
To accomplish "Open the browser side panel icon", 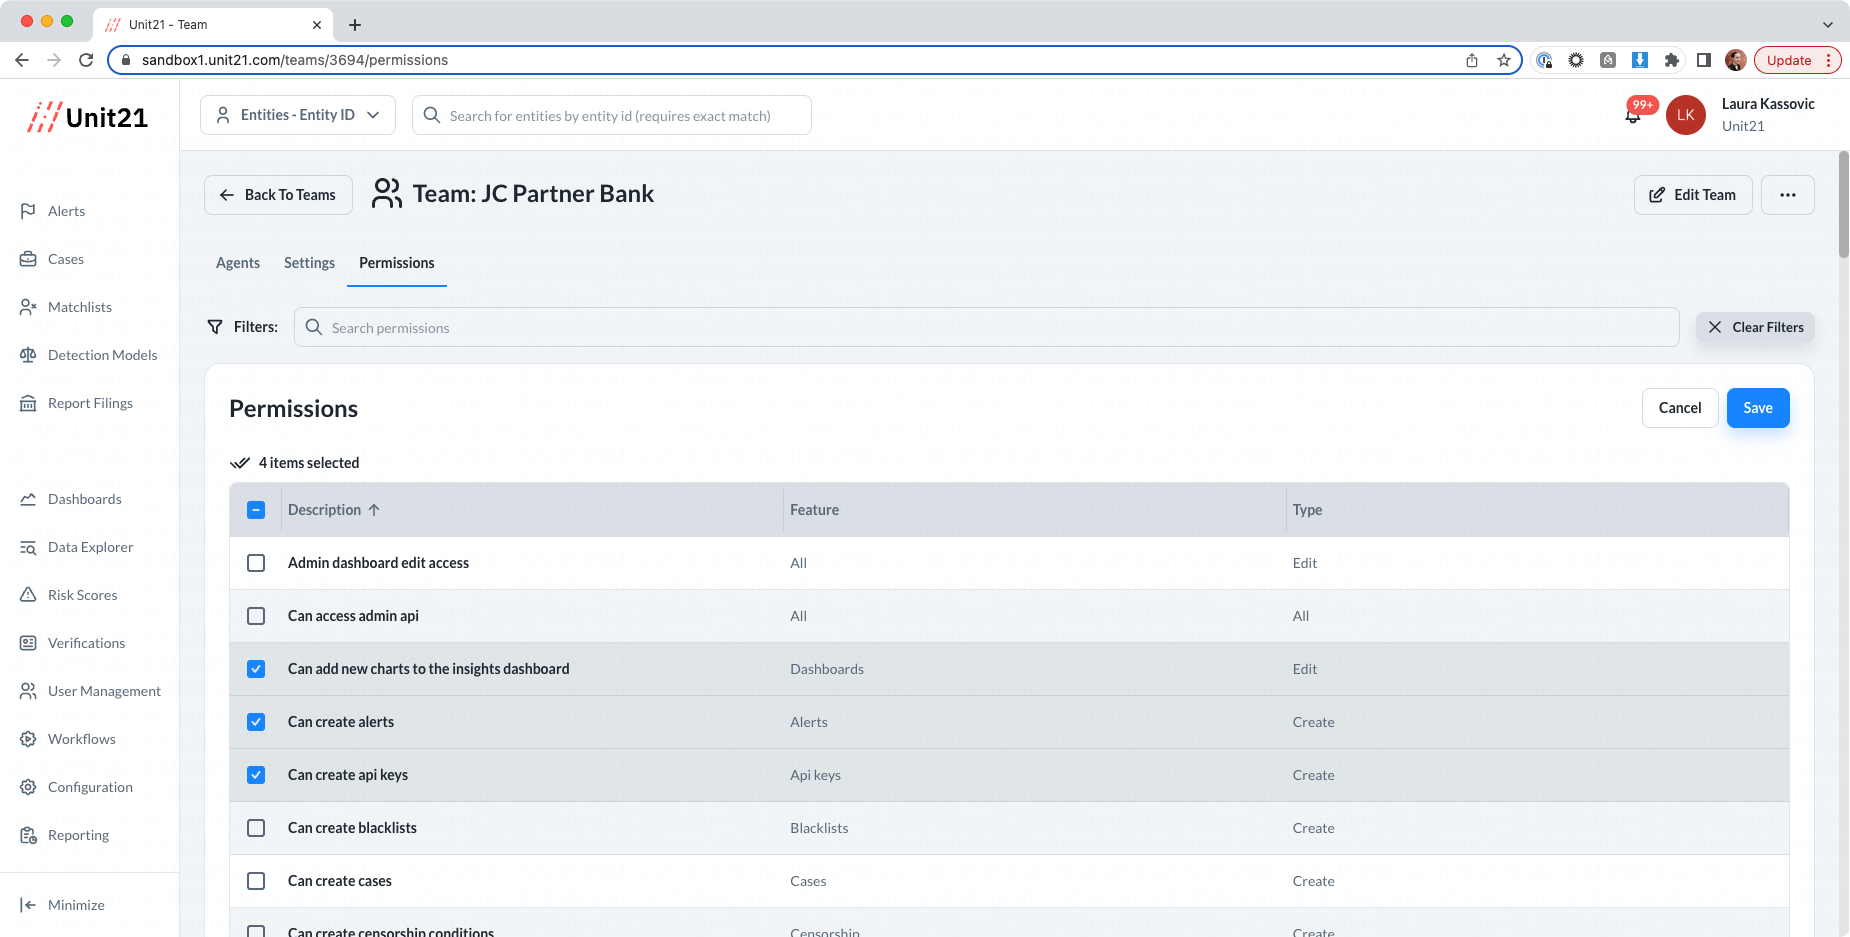I will coord(1704,60).
